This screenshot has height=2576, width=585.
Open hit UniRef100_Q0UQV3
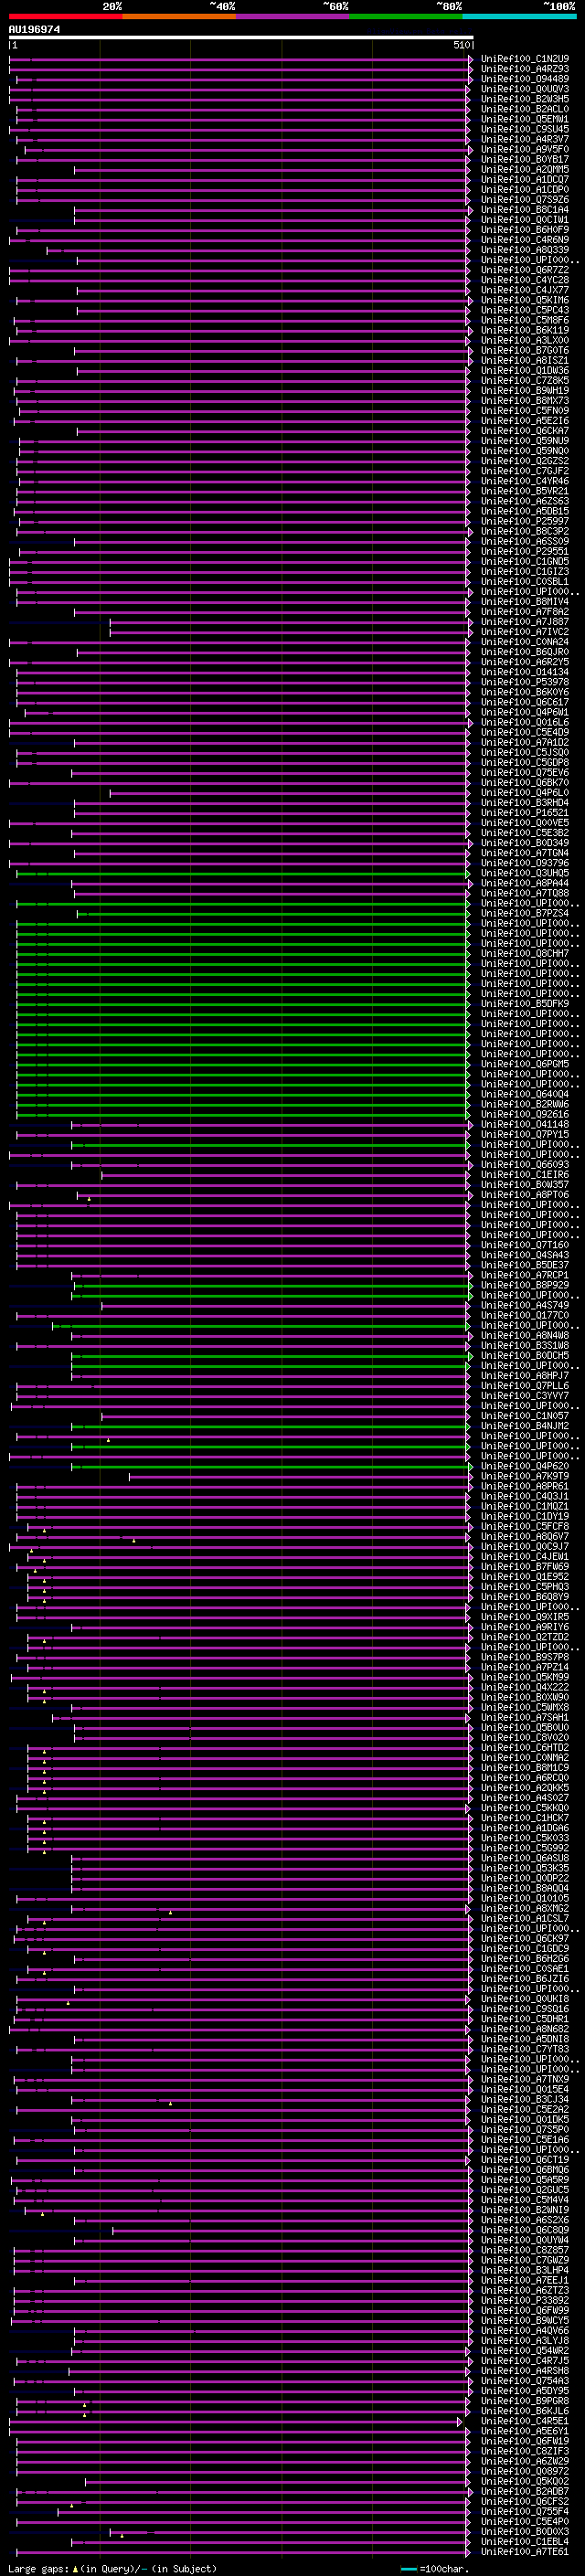(x=525, y=89)
